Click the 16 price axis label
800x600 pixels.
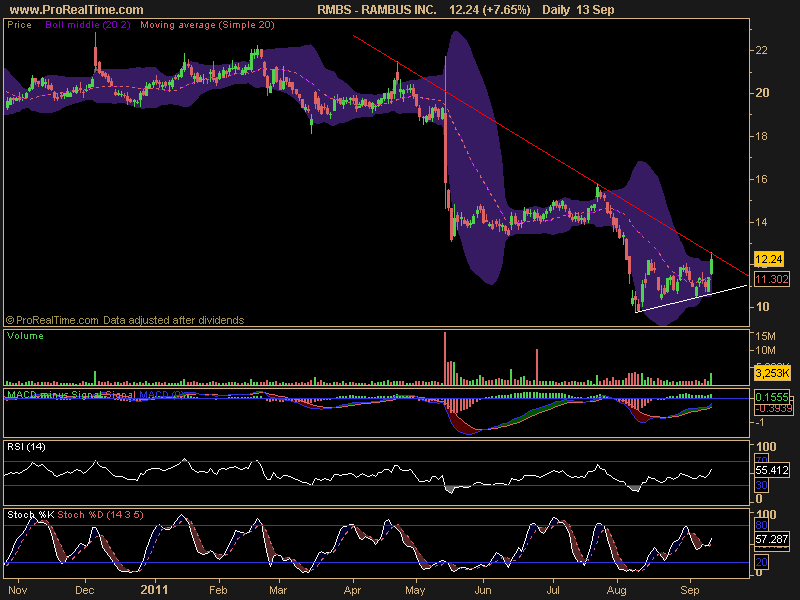point(762,179)
